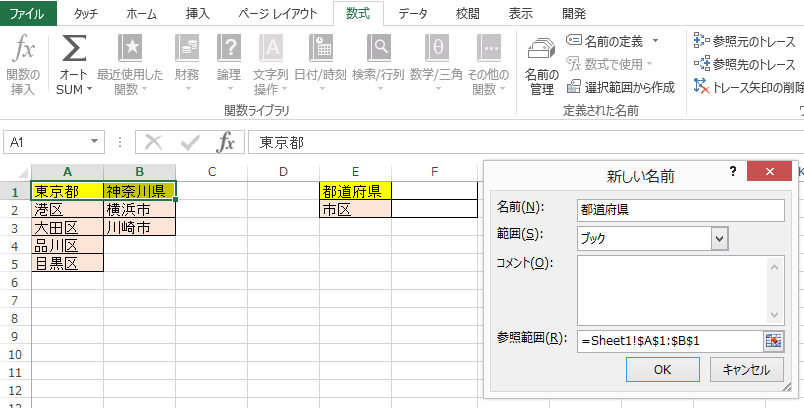The height and width of the screenshot is (408, 804).
Task: Switch to the 表示 tab
Action: coord(520,14)
